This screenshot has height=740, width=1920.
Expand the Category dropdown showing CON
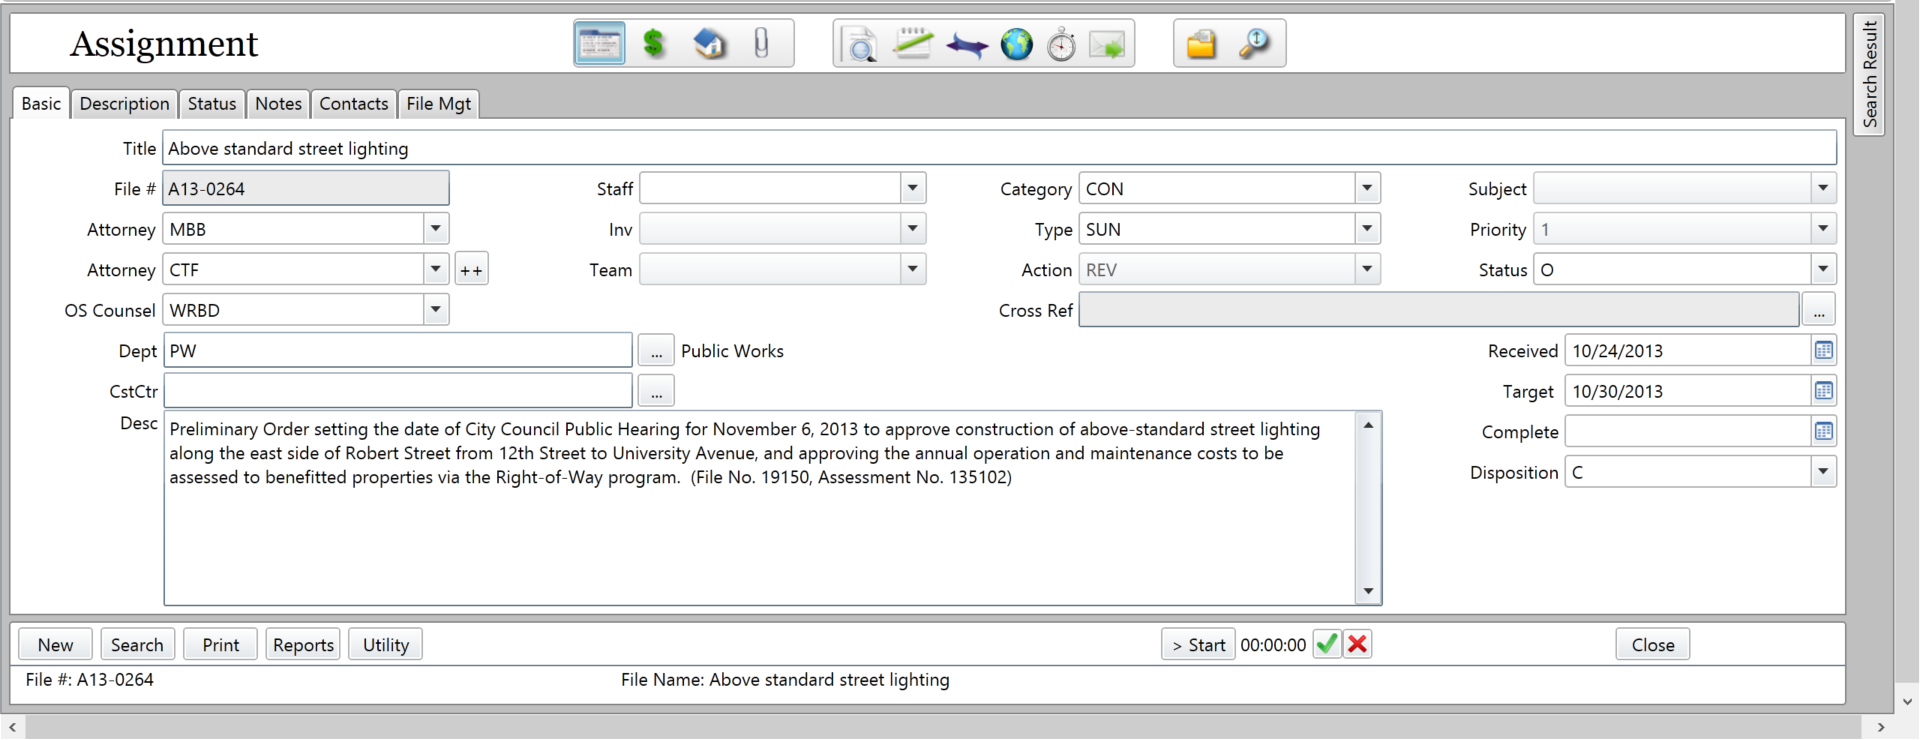[x=1367, y=188]
